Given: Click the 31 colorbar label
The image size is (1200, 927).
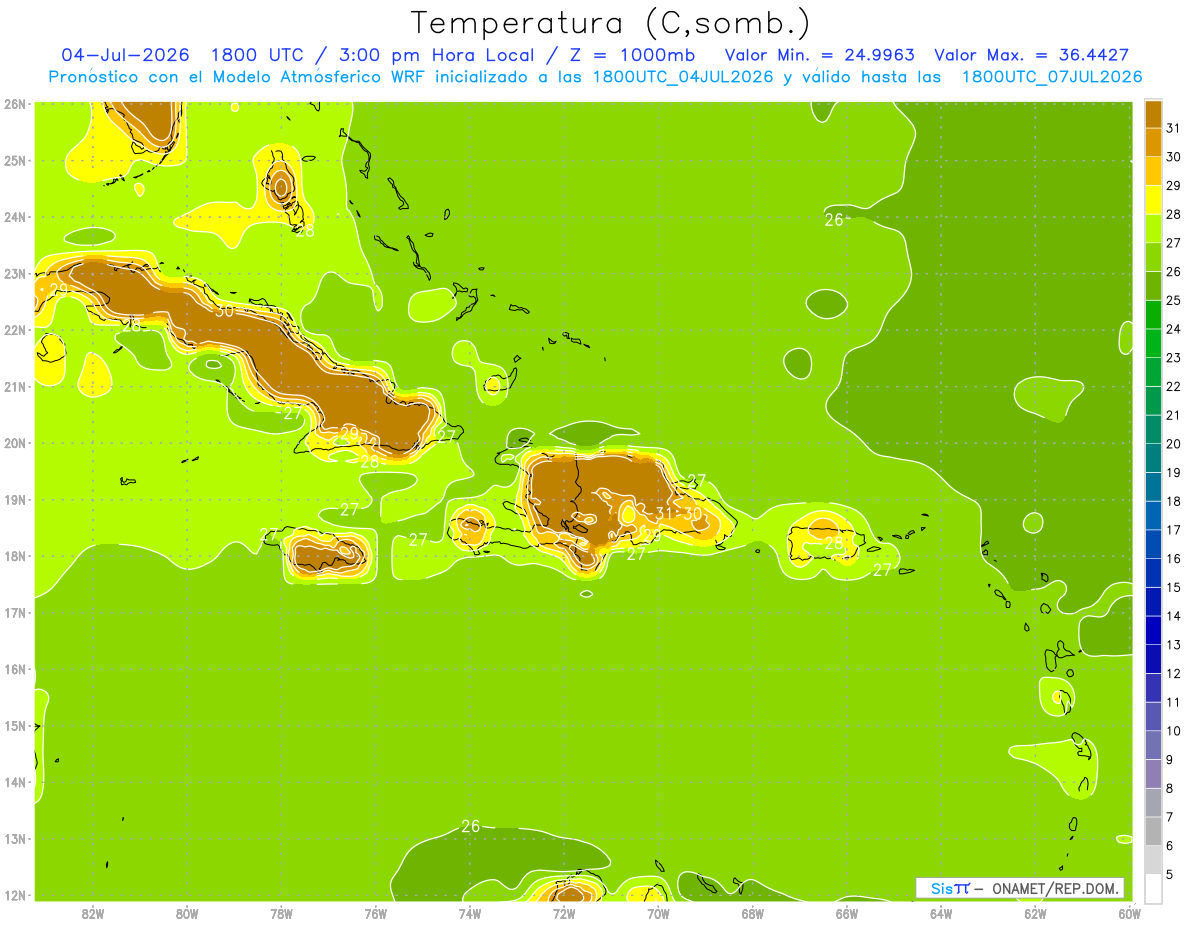Looking at the screenshot, I should [1173, 127].
